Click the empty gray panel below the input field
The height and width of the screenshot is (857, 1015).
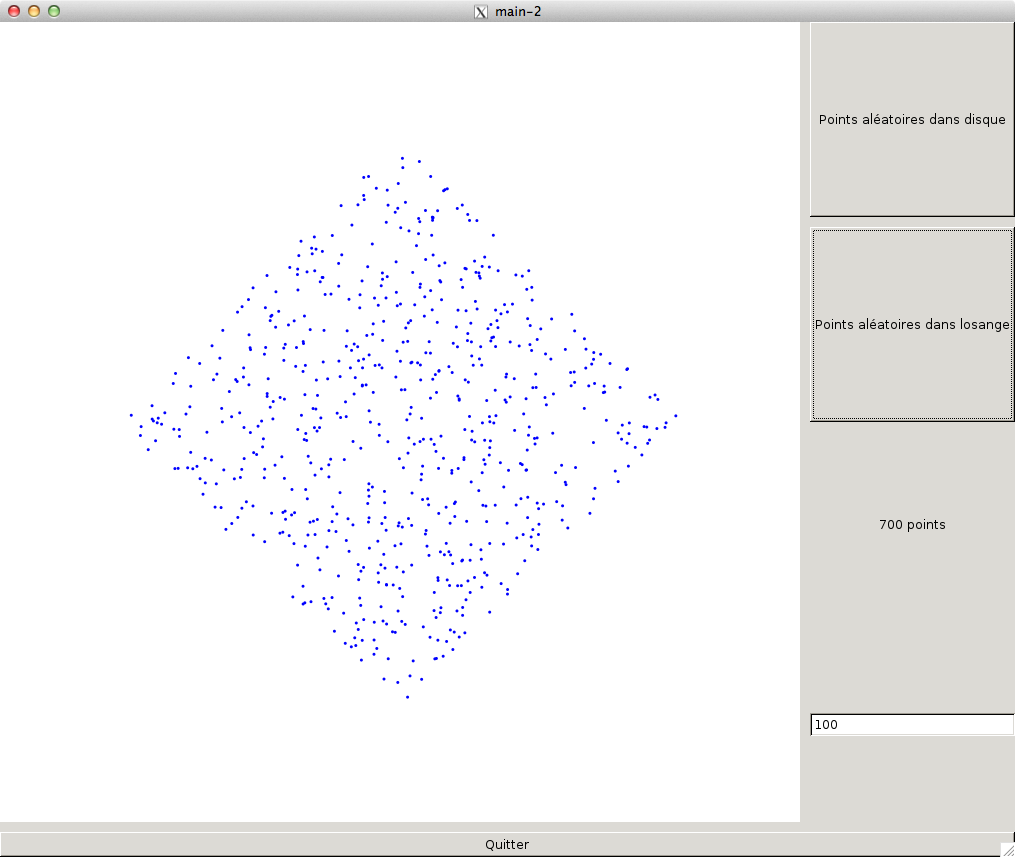pyautogui.click(x=911, y=780)
